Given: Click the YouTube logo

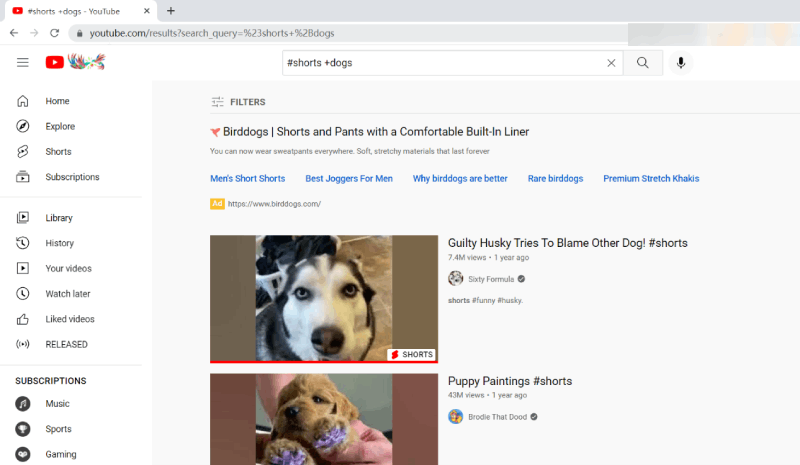Looking at the screenshot, I should point(75,62).
